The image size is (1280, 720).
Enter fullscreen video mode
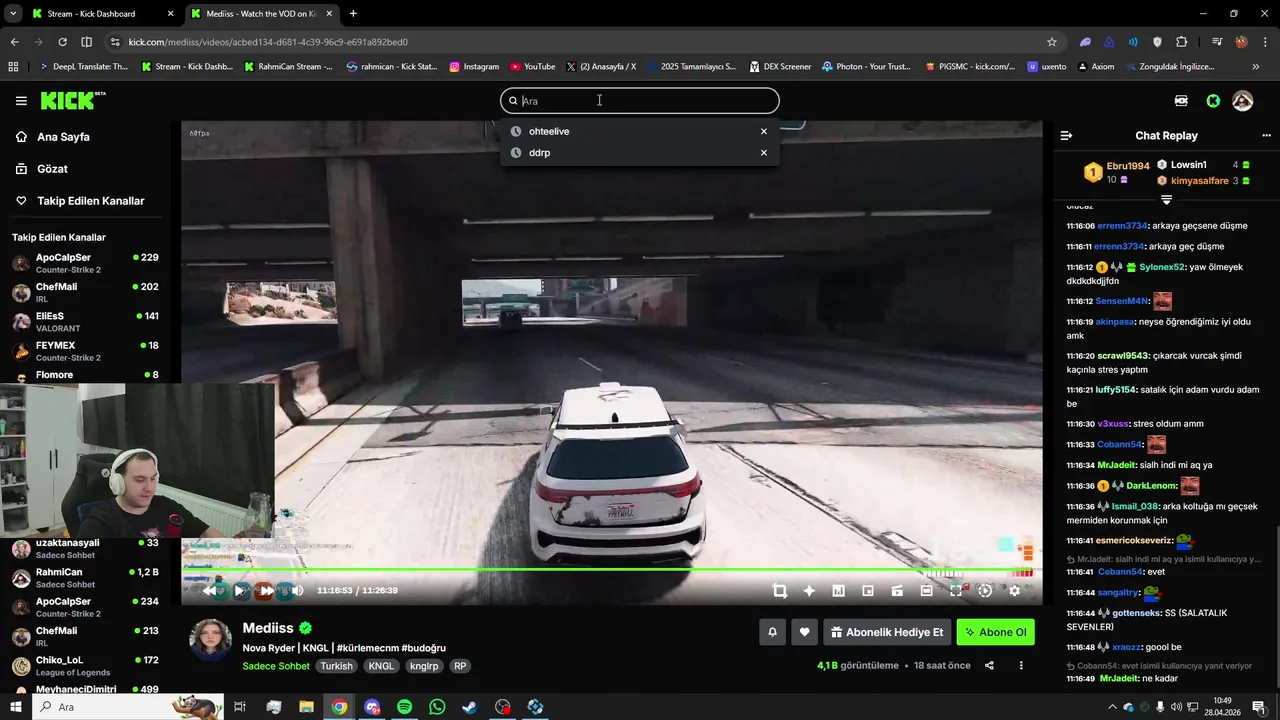pyautogui.click(x=955, y=591)
